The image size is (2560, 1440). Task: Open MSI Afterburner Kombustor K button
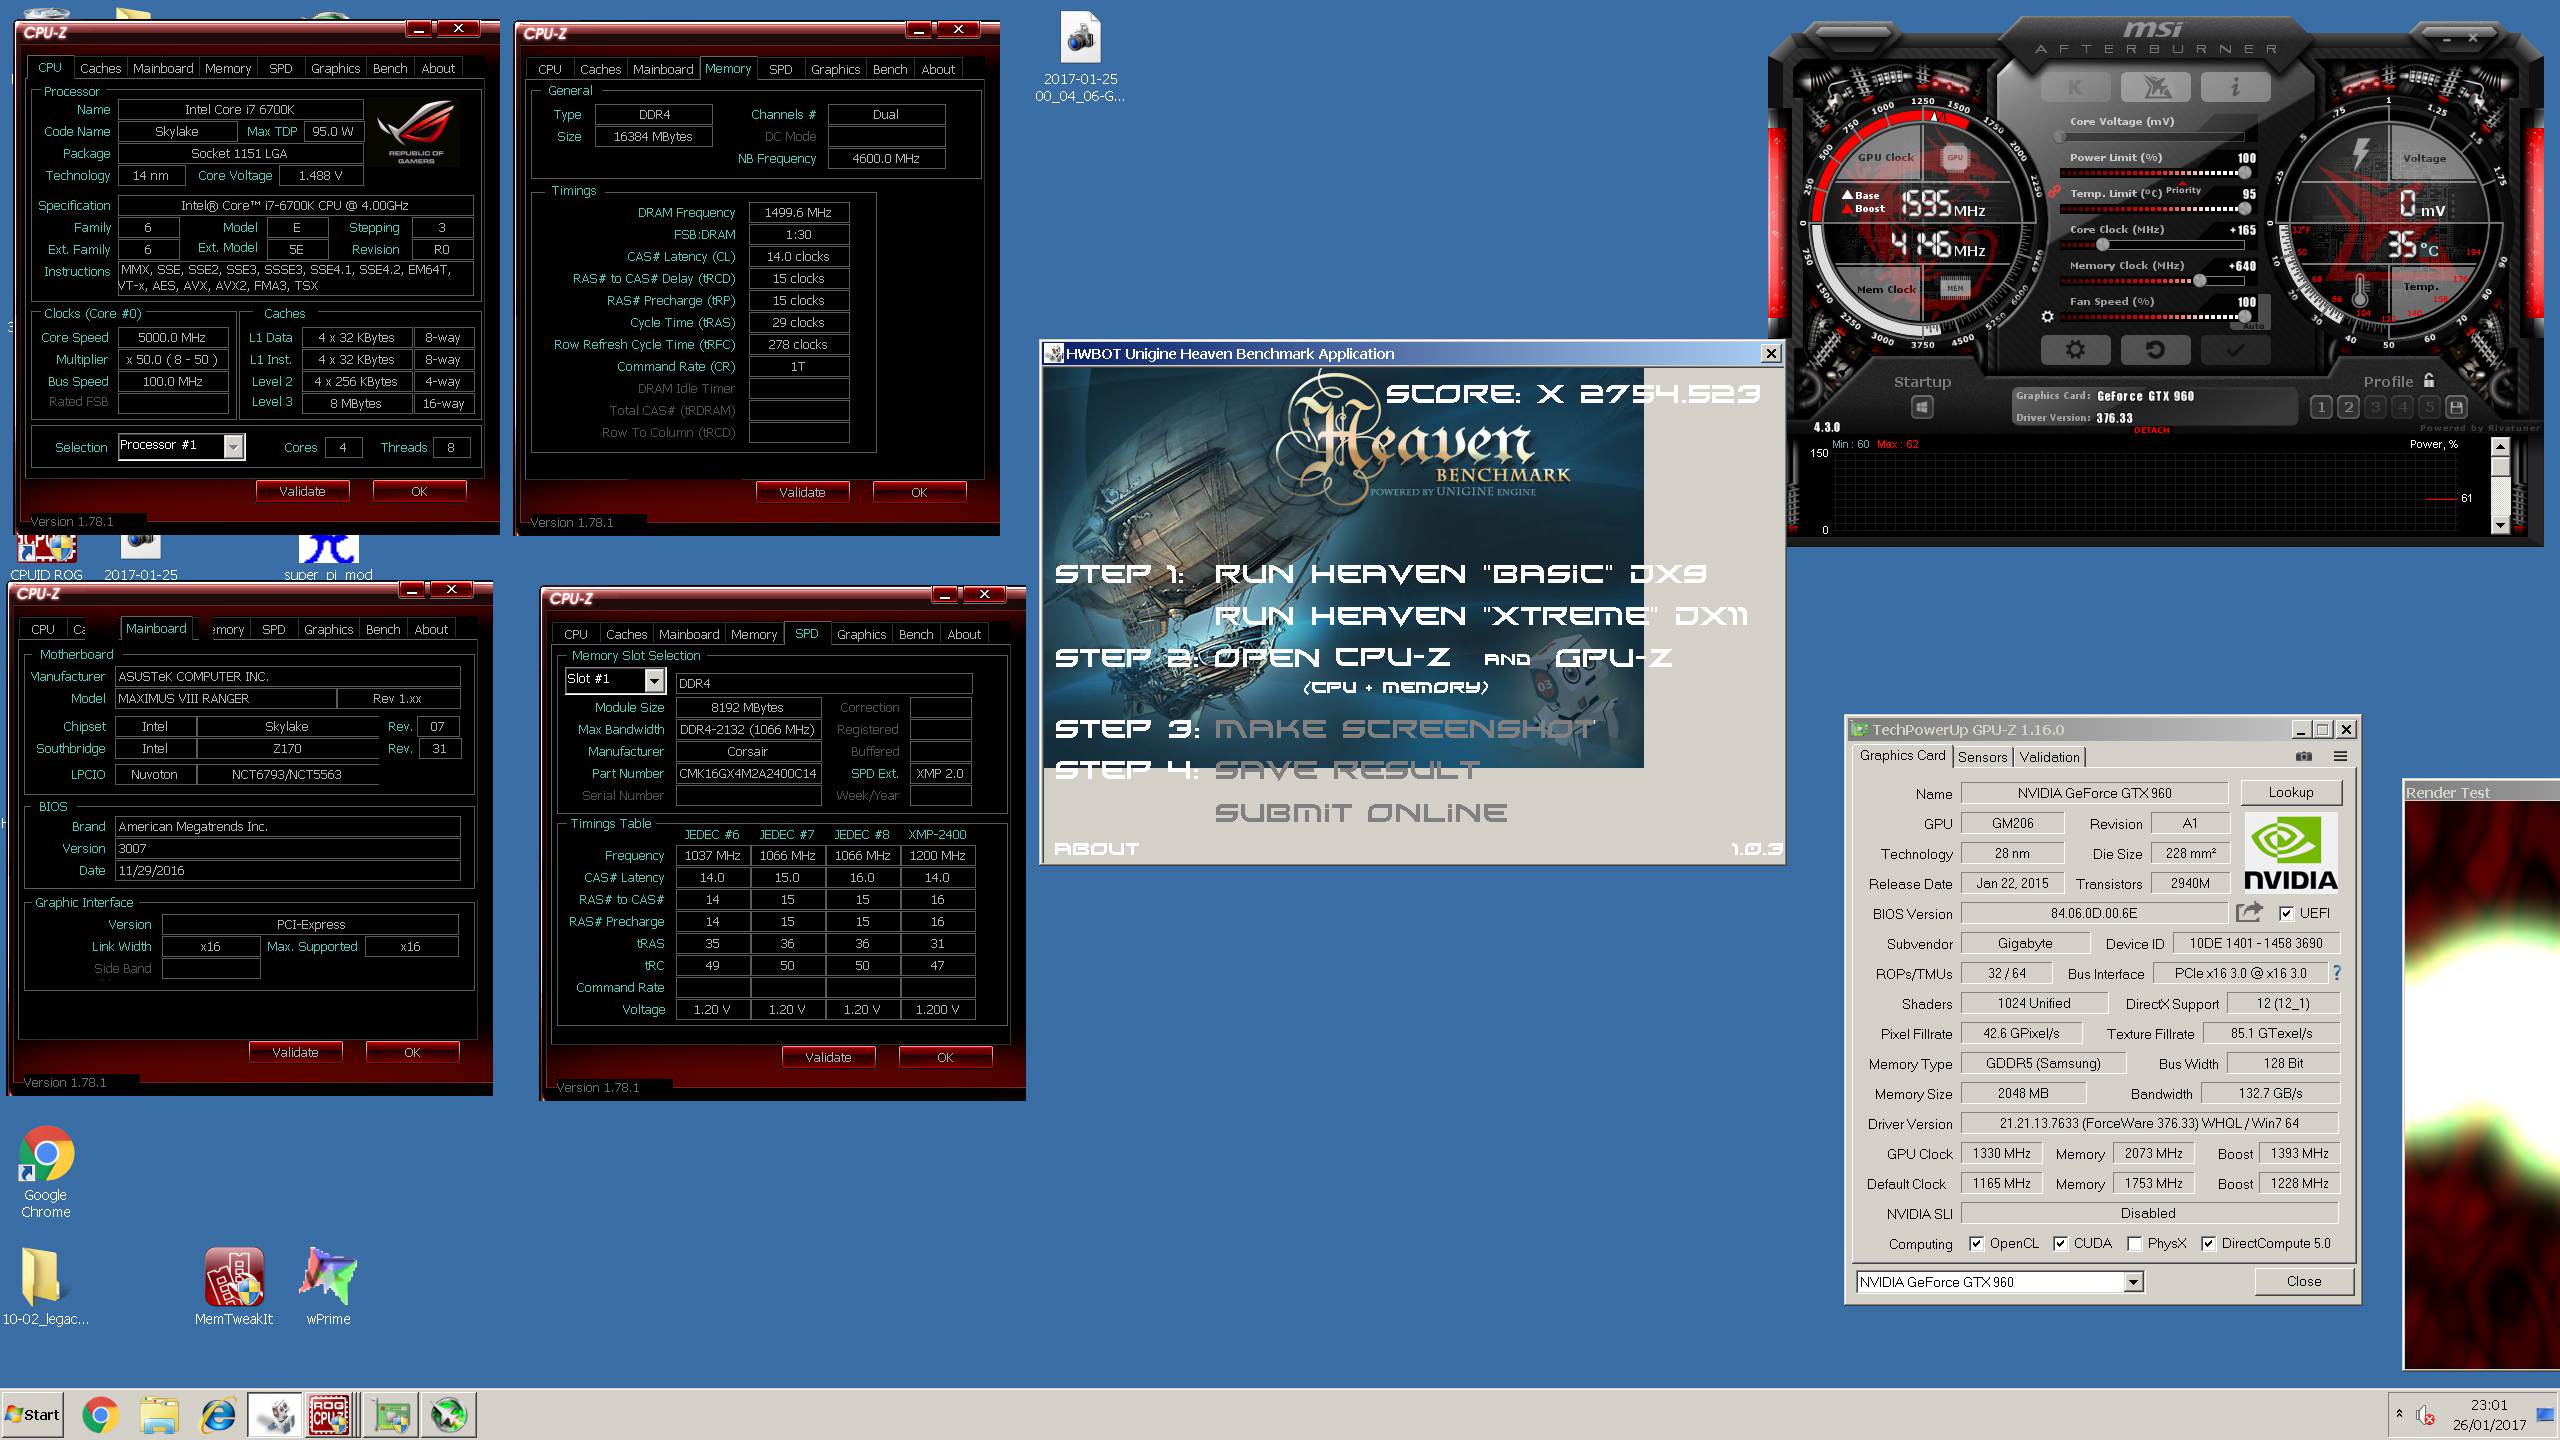click(x=2075, y=87)
